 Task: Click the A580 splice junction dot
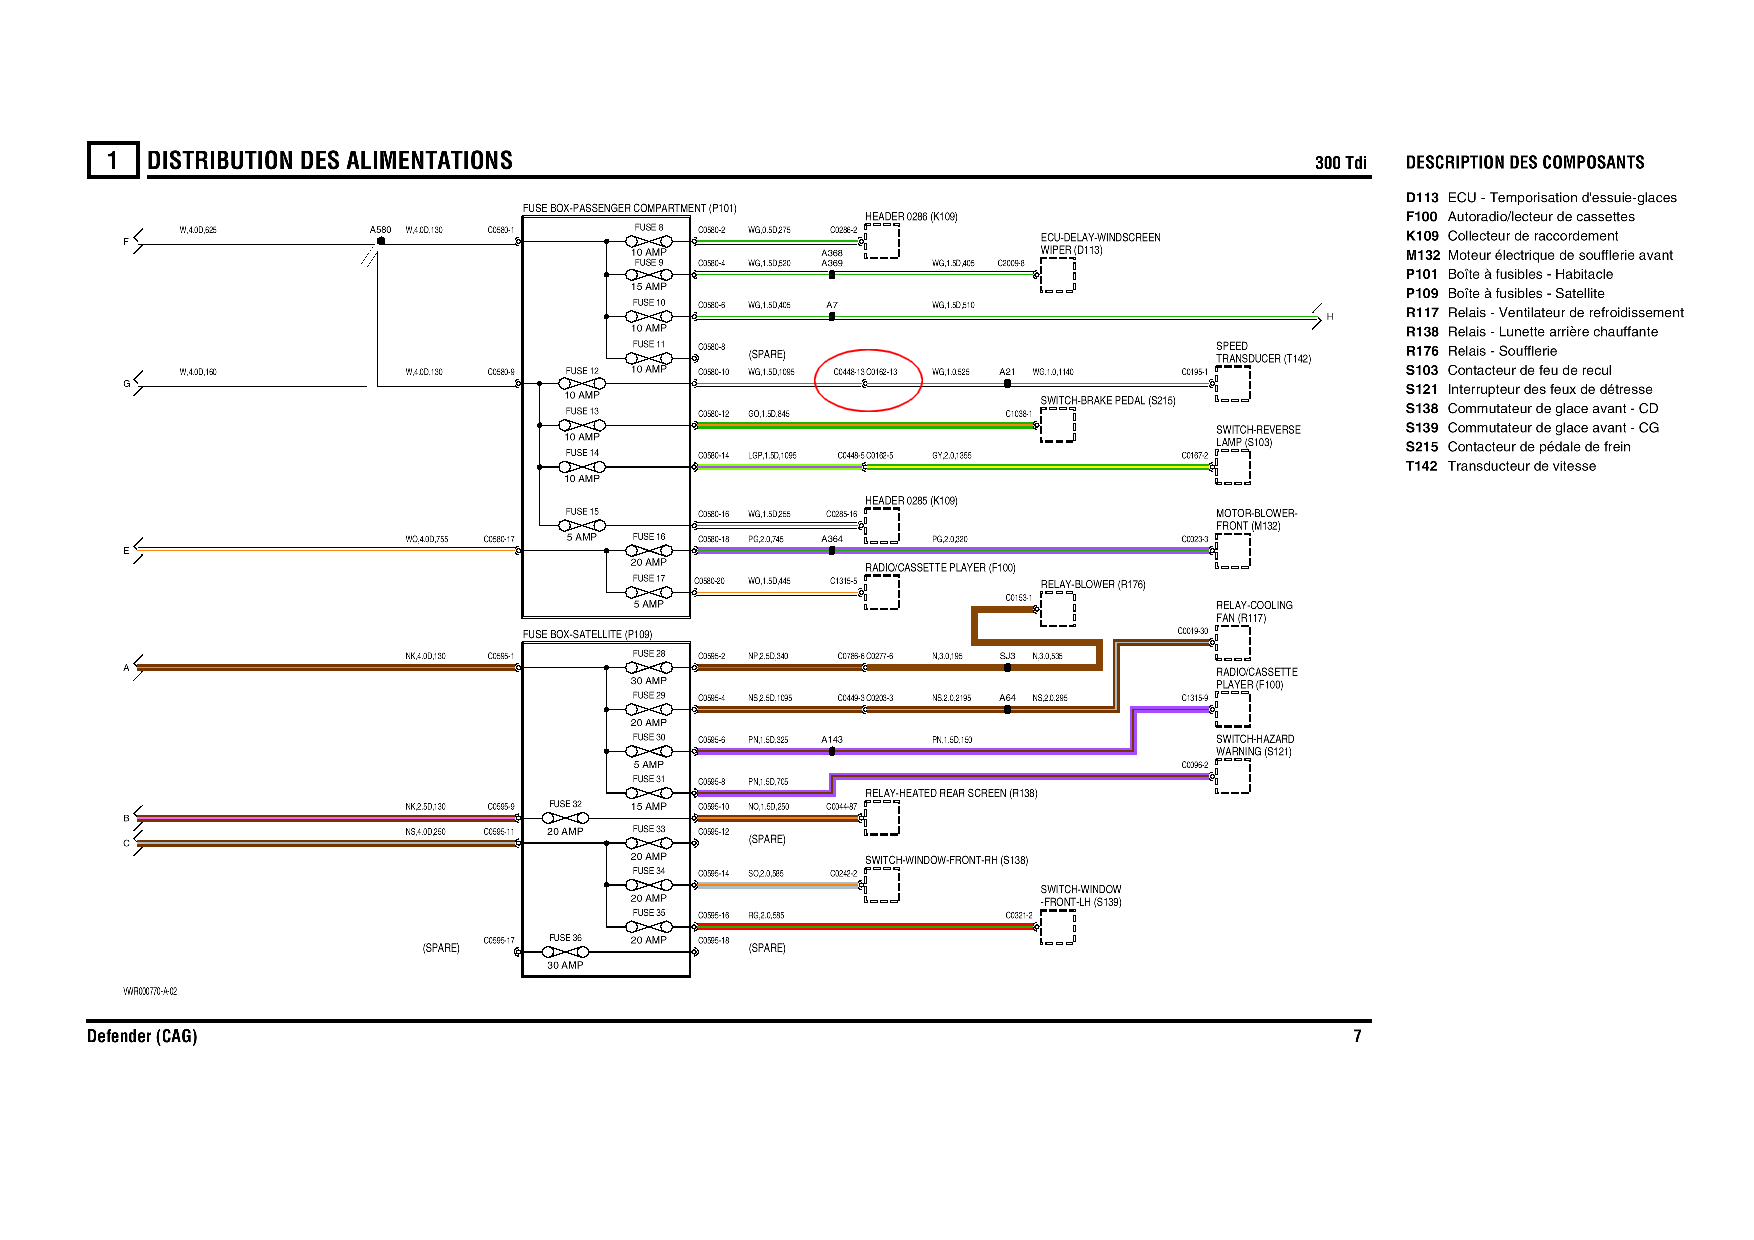pyautogui.click(x=380, y=241)
